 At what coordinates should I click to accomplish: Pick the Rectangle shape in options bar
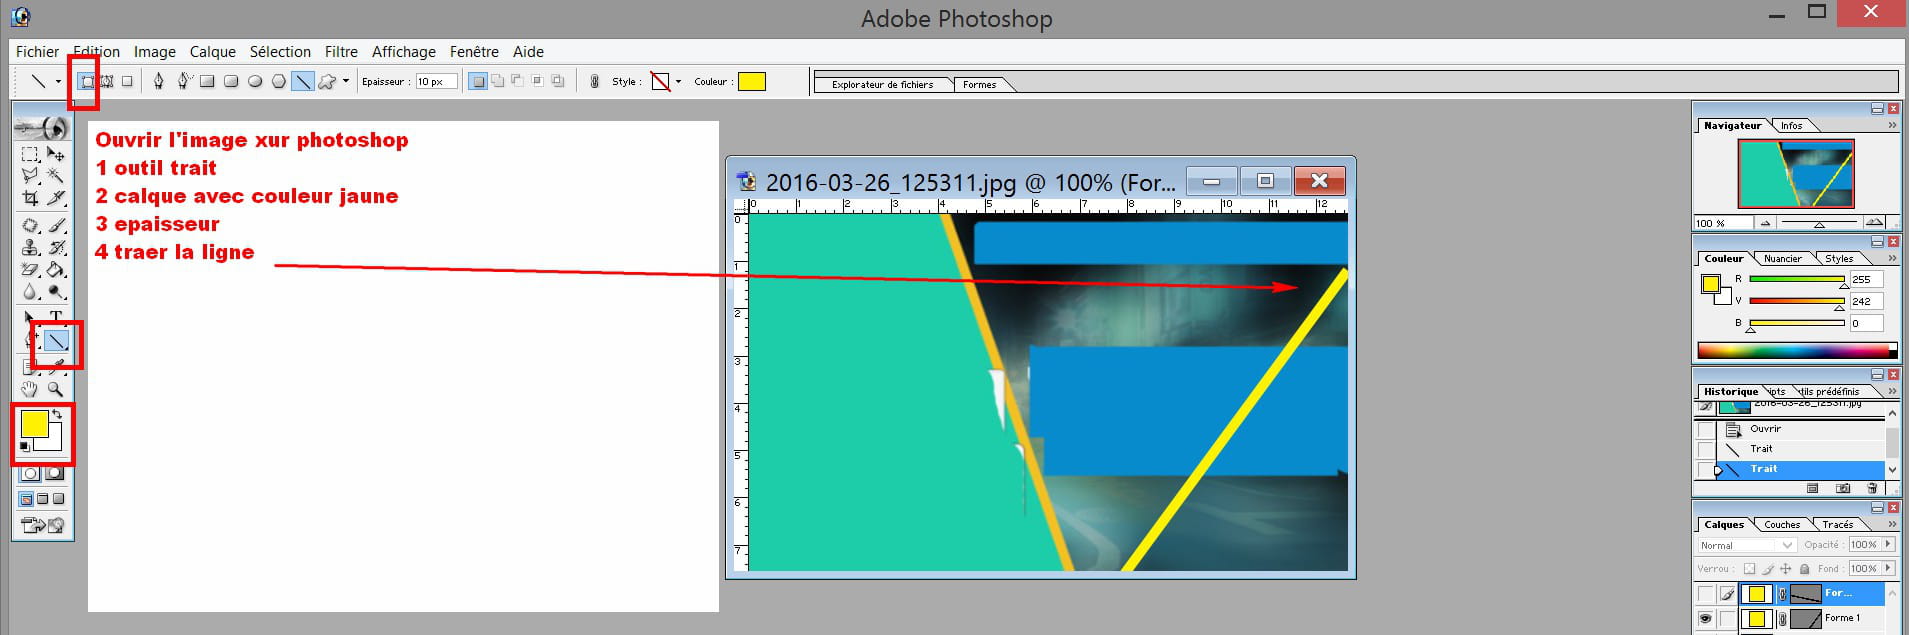coord(207,81)
